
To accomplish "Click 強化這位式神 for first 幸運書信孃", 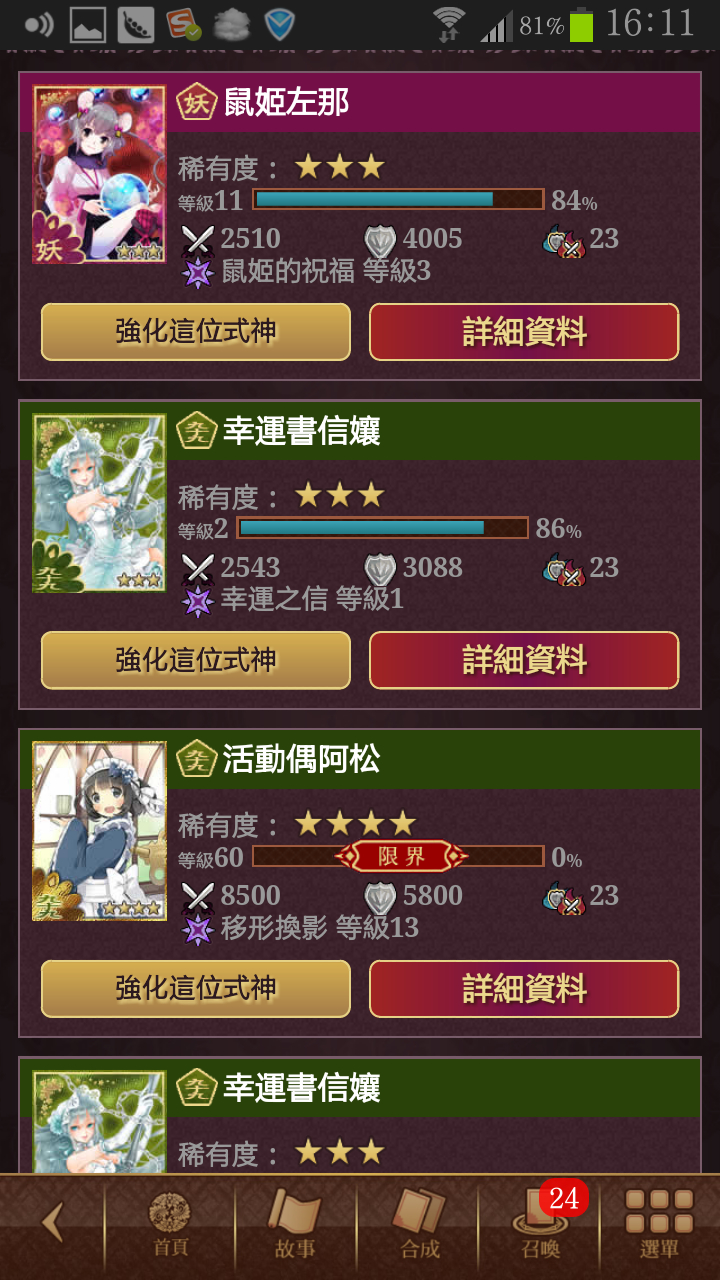I will pos(196,660).
